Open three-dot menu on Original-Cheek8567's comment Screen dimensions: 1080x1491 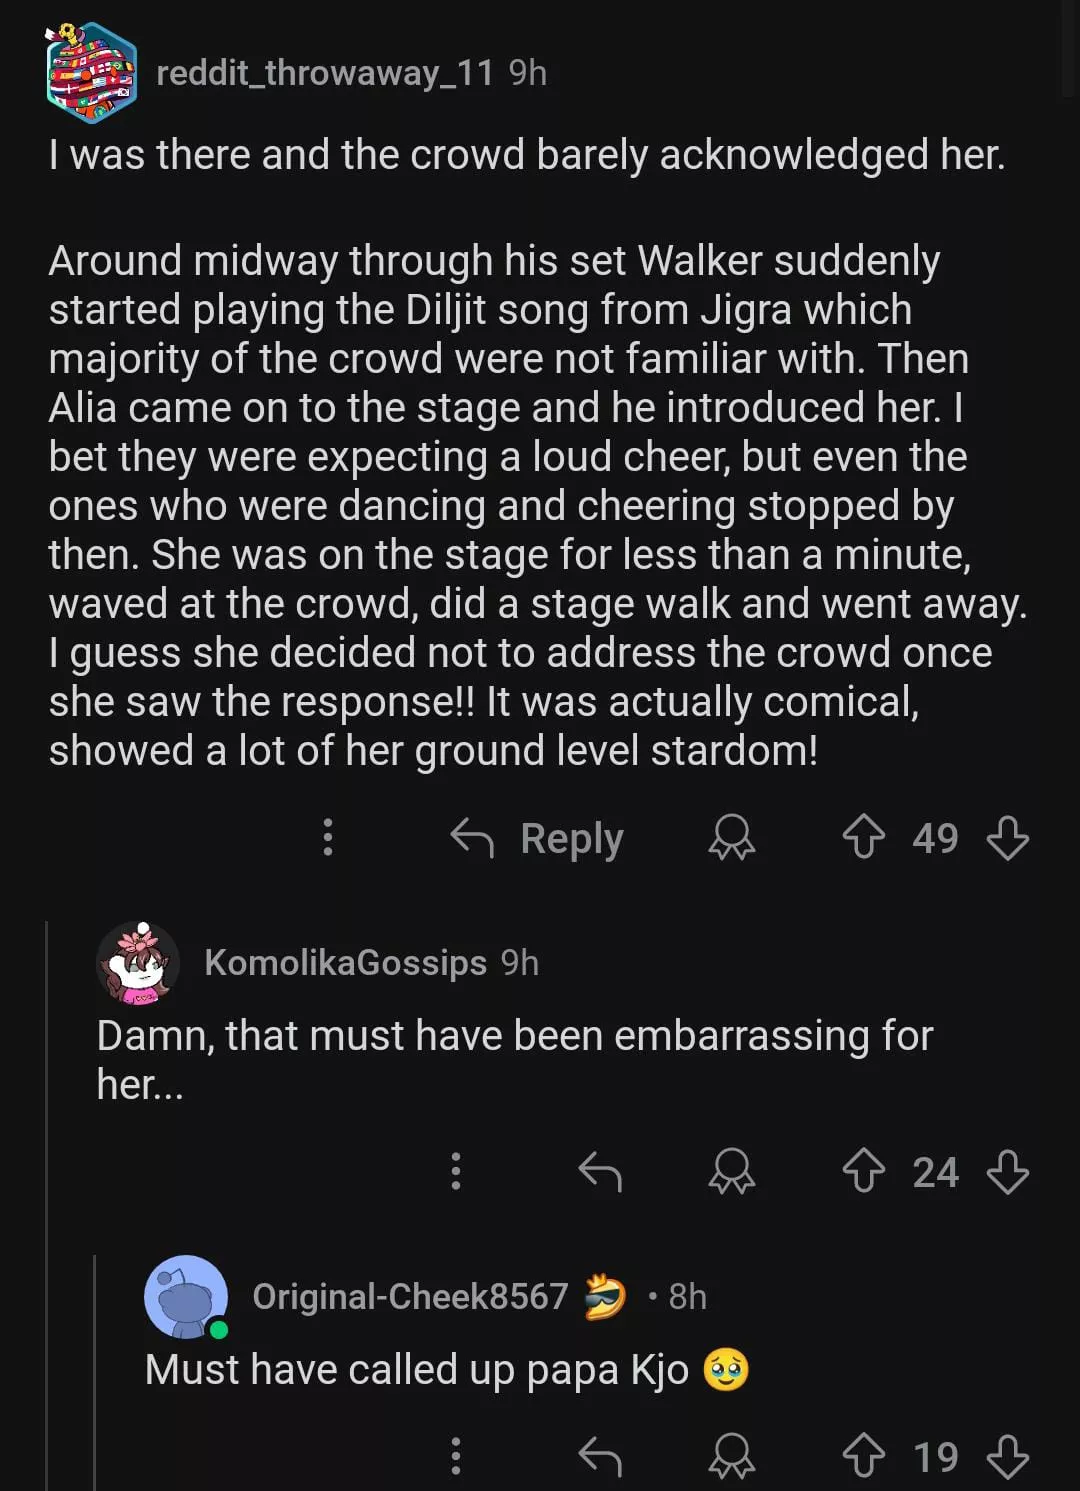pyautogui.click(x=456, y=1456)
